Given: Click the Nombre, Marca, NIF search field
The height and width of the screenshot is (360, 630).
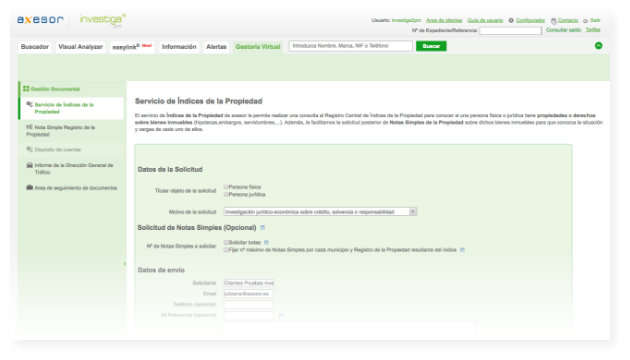Looking at the screenshot, I should [x=350, y=46].
